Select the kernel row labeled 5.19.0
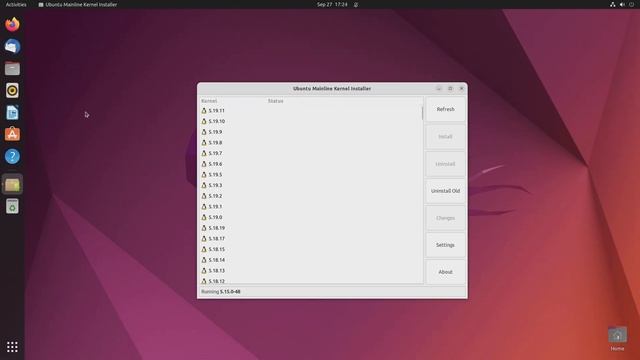This screenshot has width=640, height=360. pos(311,217)
